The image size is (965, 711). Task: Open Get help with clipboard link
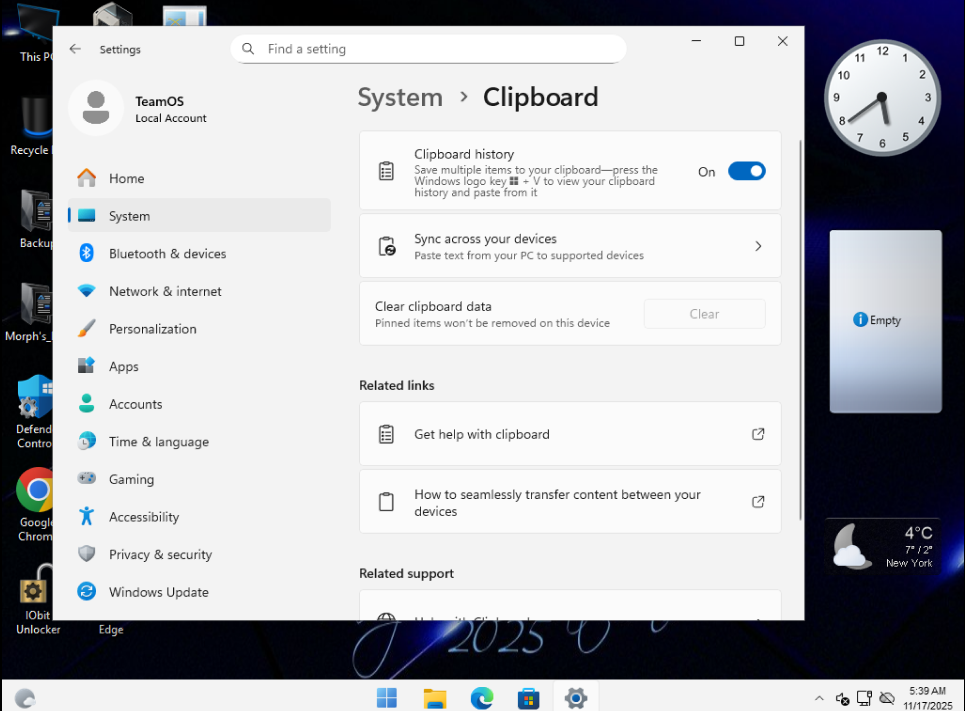click(570, 434)
